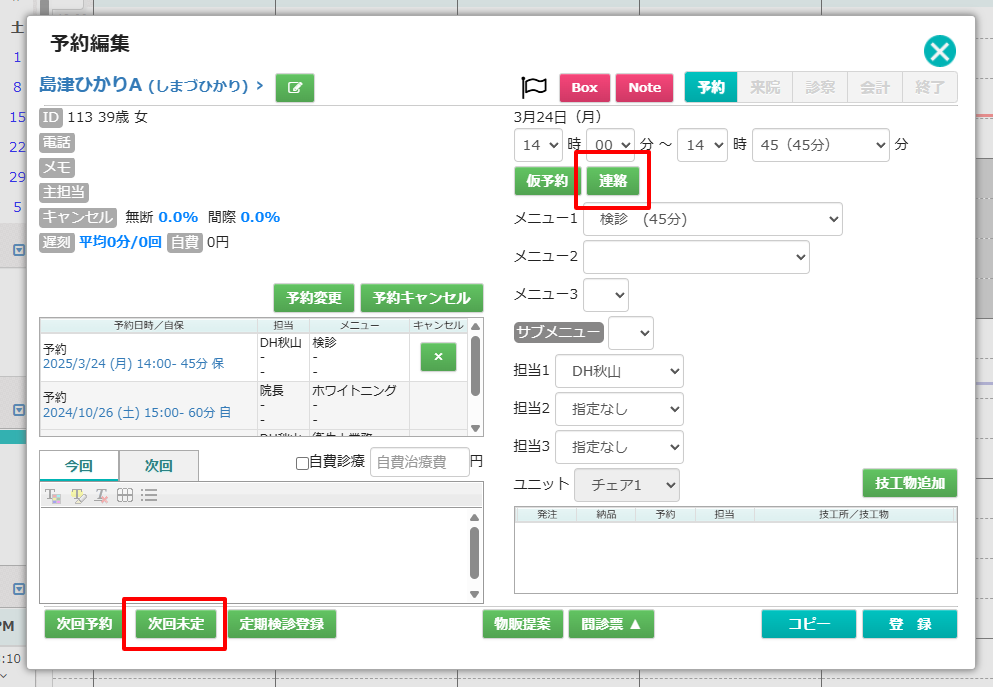Click the text highlight icon in memo toolbar
993x687 pixels.
point(78,495)
